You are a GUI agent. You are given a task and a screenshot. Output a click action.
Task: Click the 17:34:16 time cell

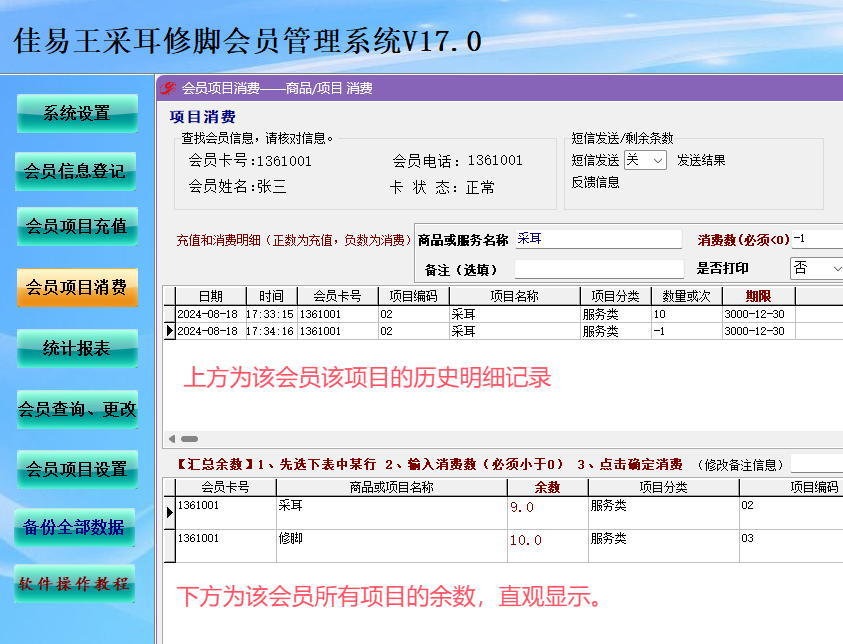[x=270, y=331]
